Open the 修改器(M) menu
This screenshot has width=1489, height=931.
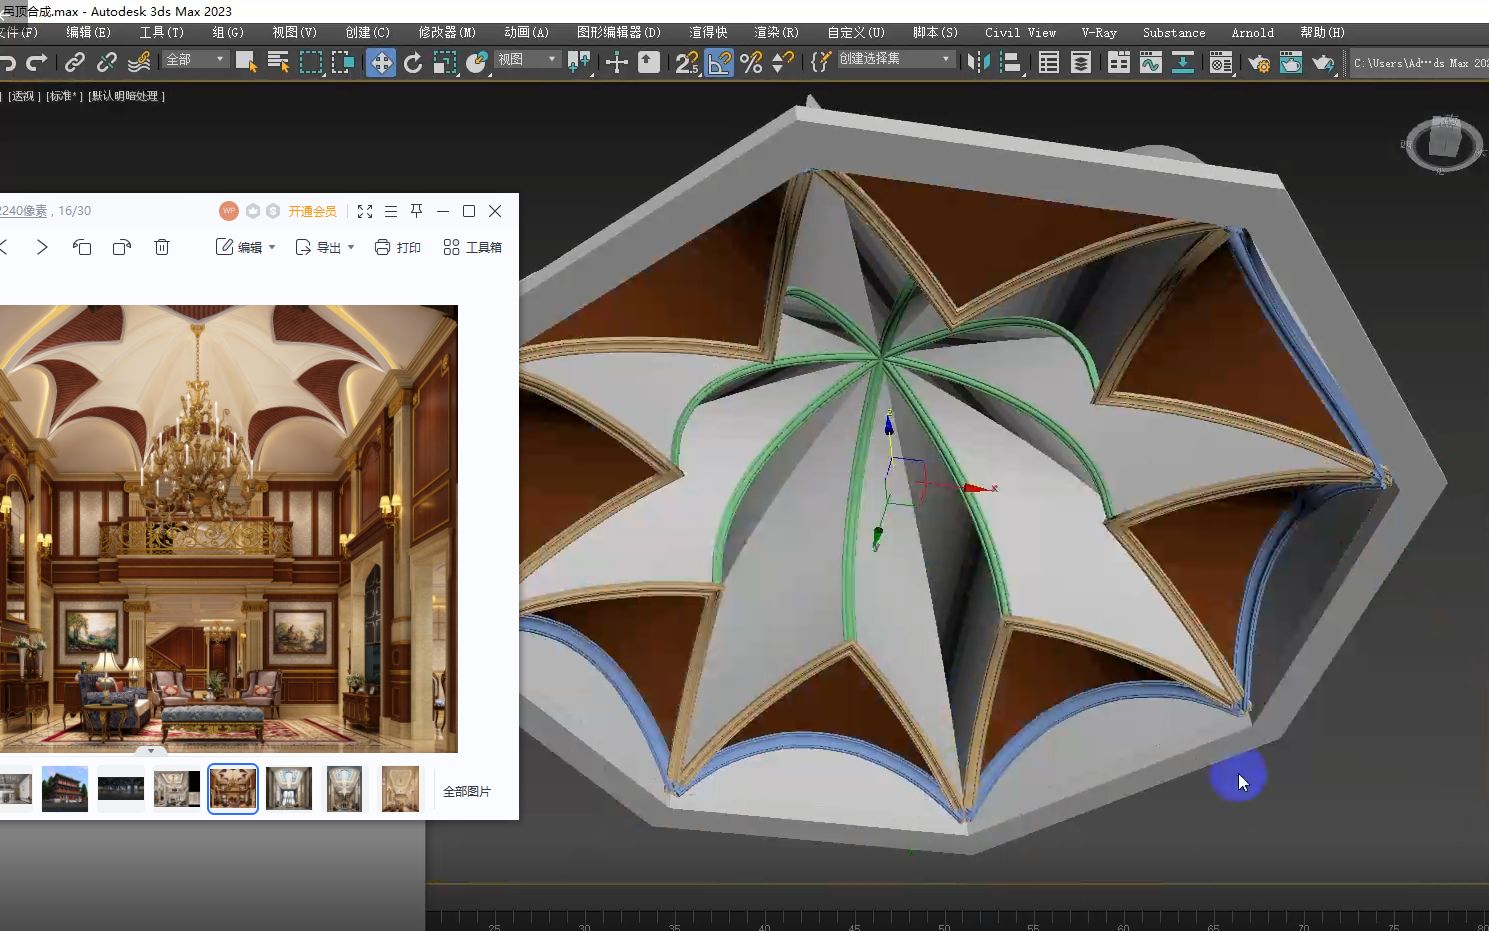pyautogui.click(x=446, y=32)
